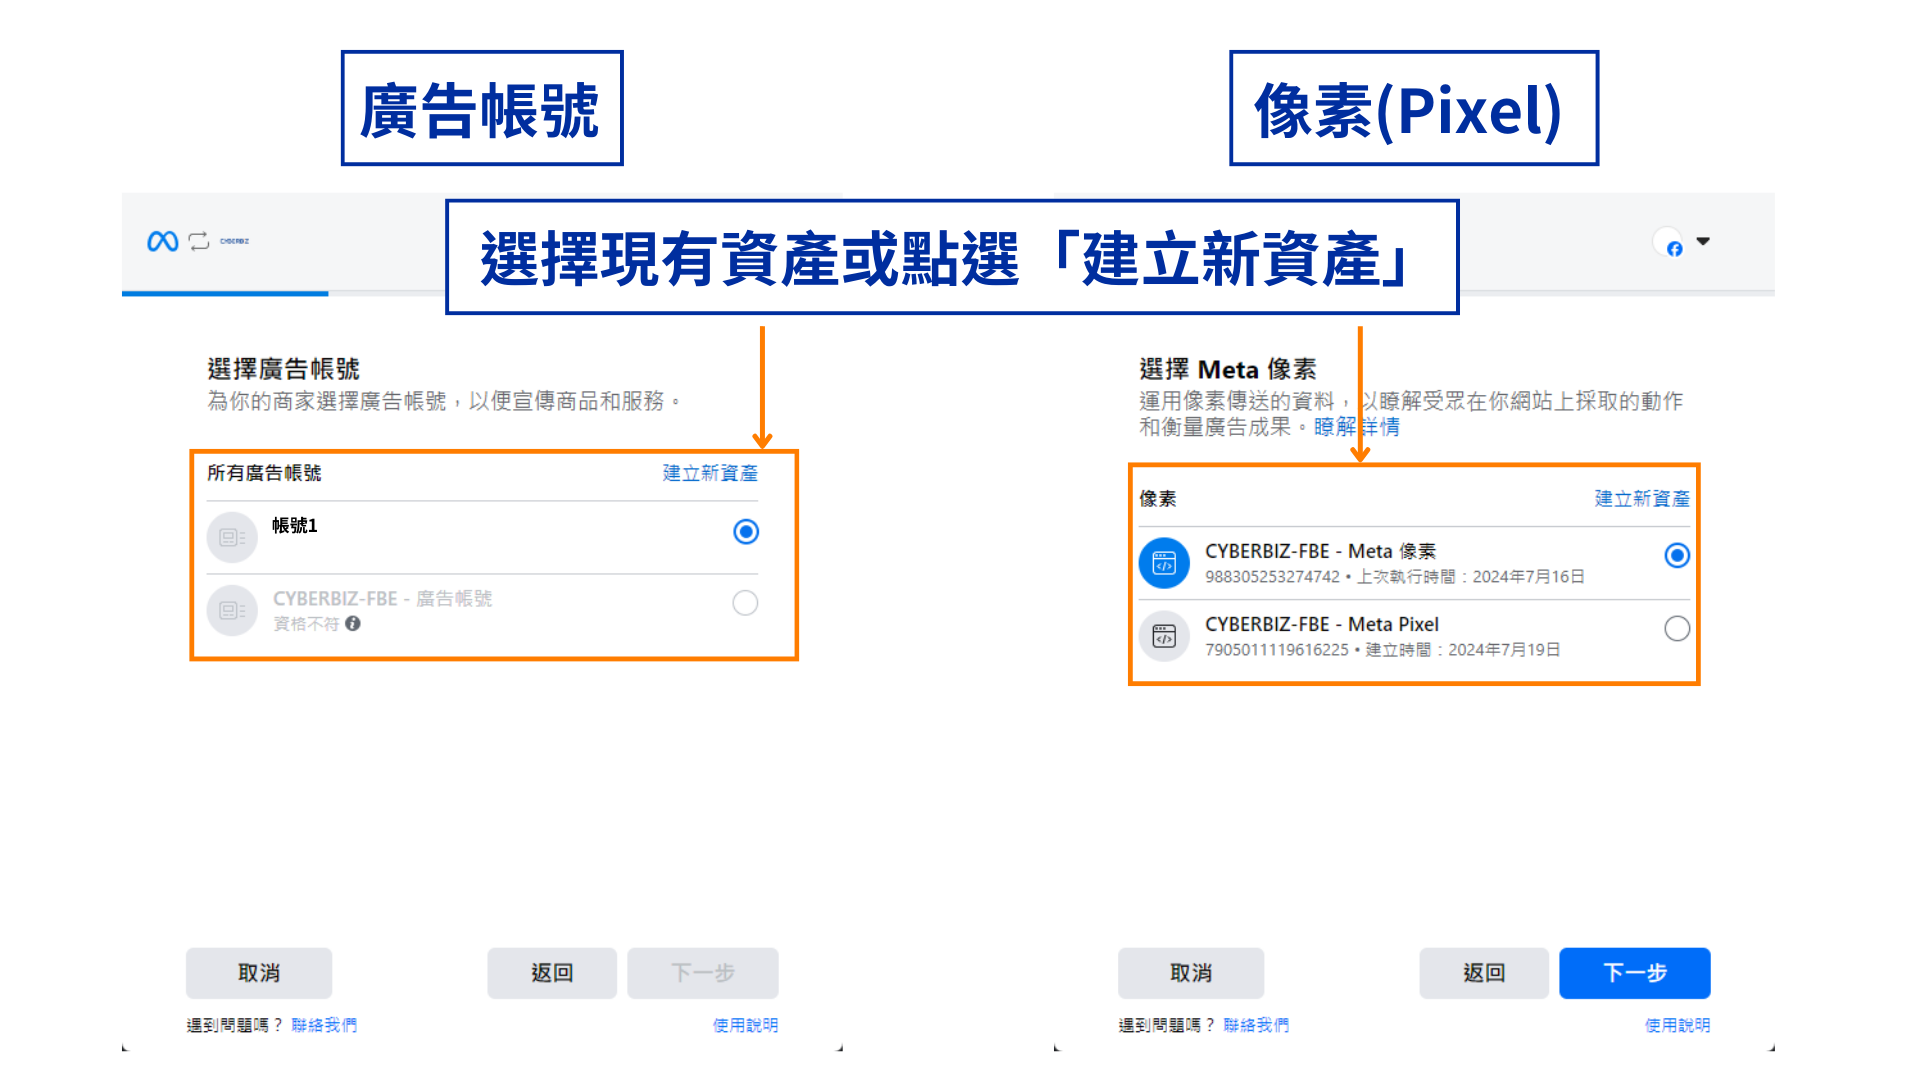Click the ad account icon next to 帳號1

232,537
